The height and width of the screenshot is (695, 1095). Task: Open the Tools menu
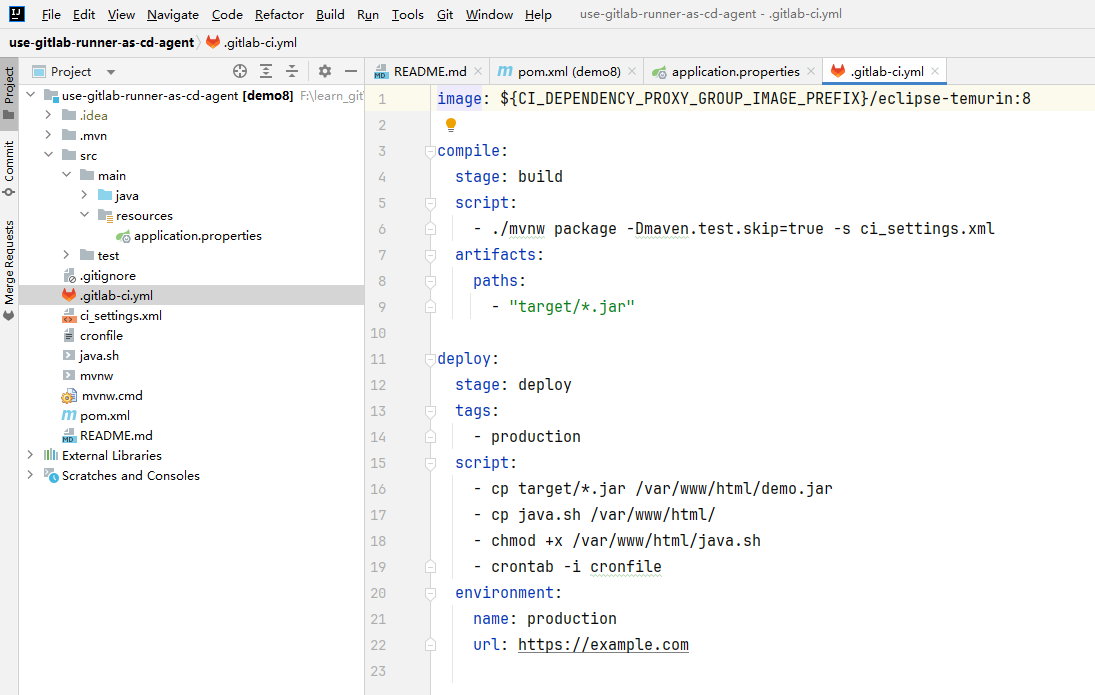[407, 15]
